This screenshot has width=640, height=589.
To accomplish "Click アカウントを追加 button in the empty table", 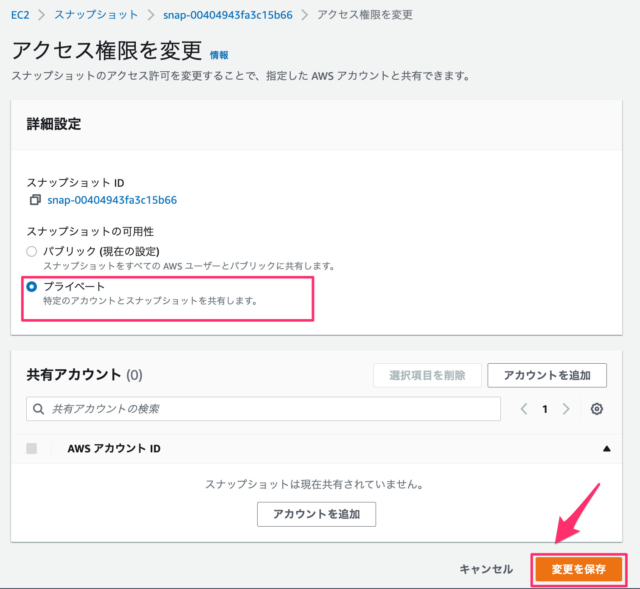I will [x=316, y=514].
